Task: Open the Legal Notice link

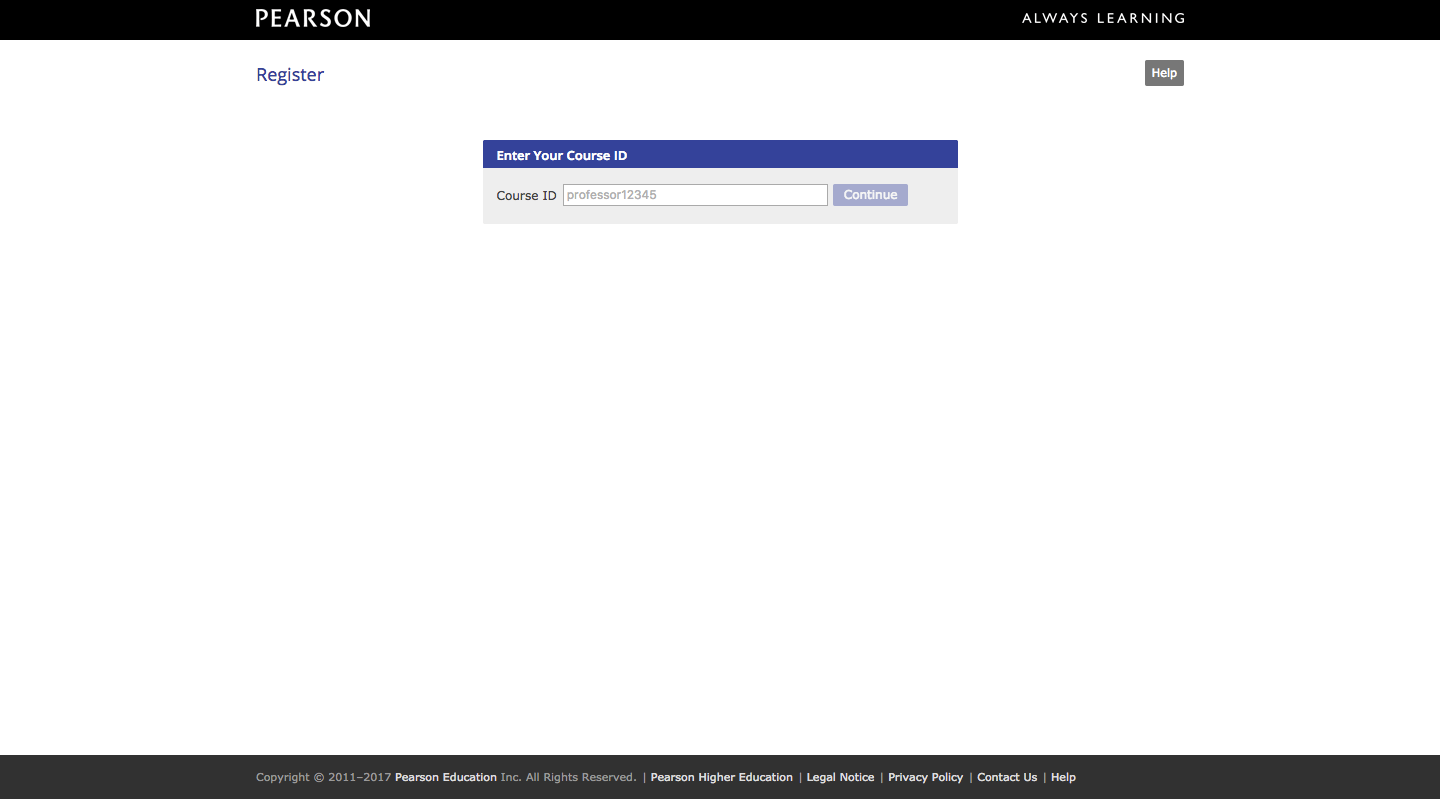Action: (x=840, y=778)
